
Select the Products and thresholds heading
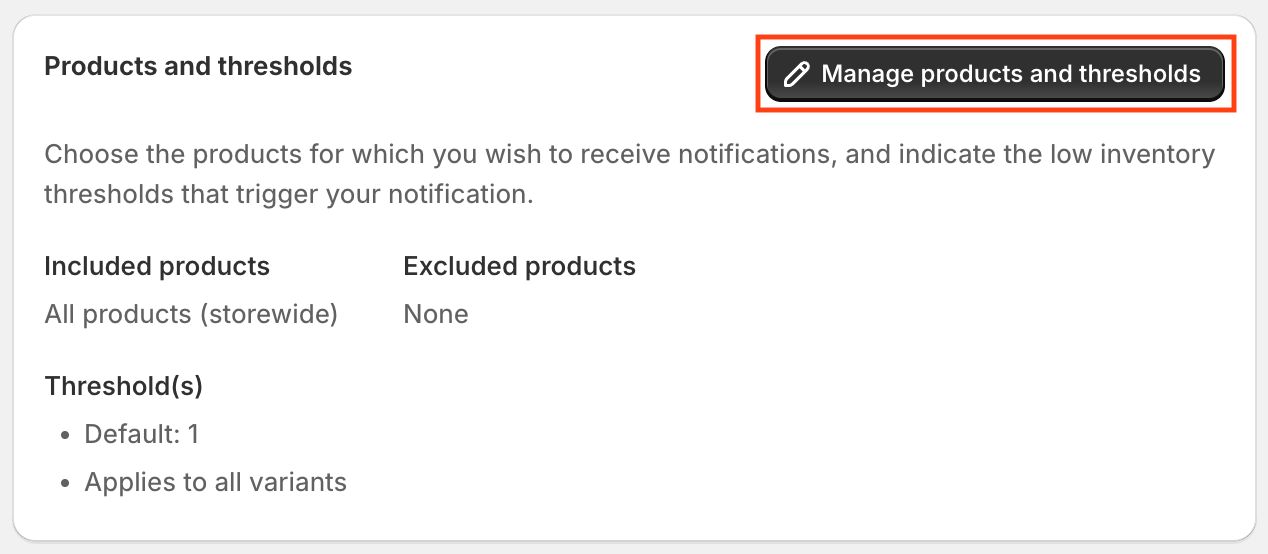199,67
